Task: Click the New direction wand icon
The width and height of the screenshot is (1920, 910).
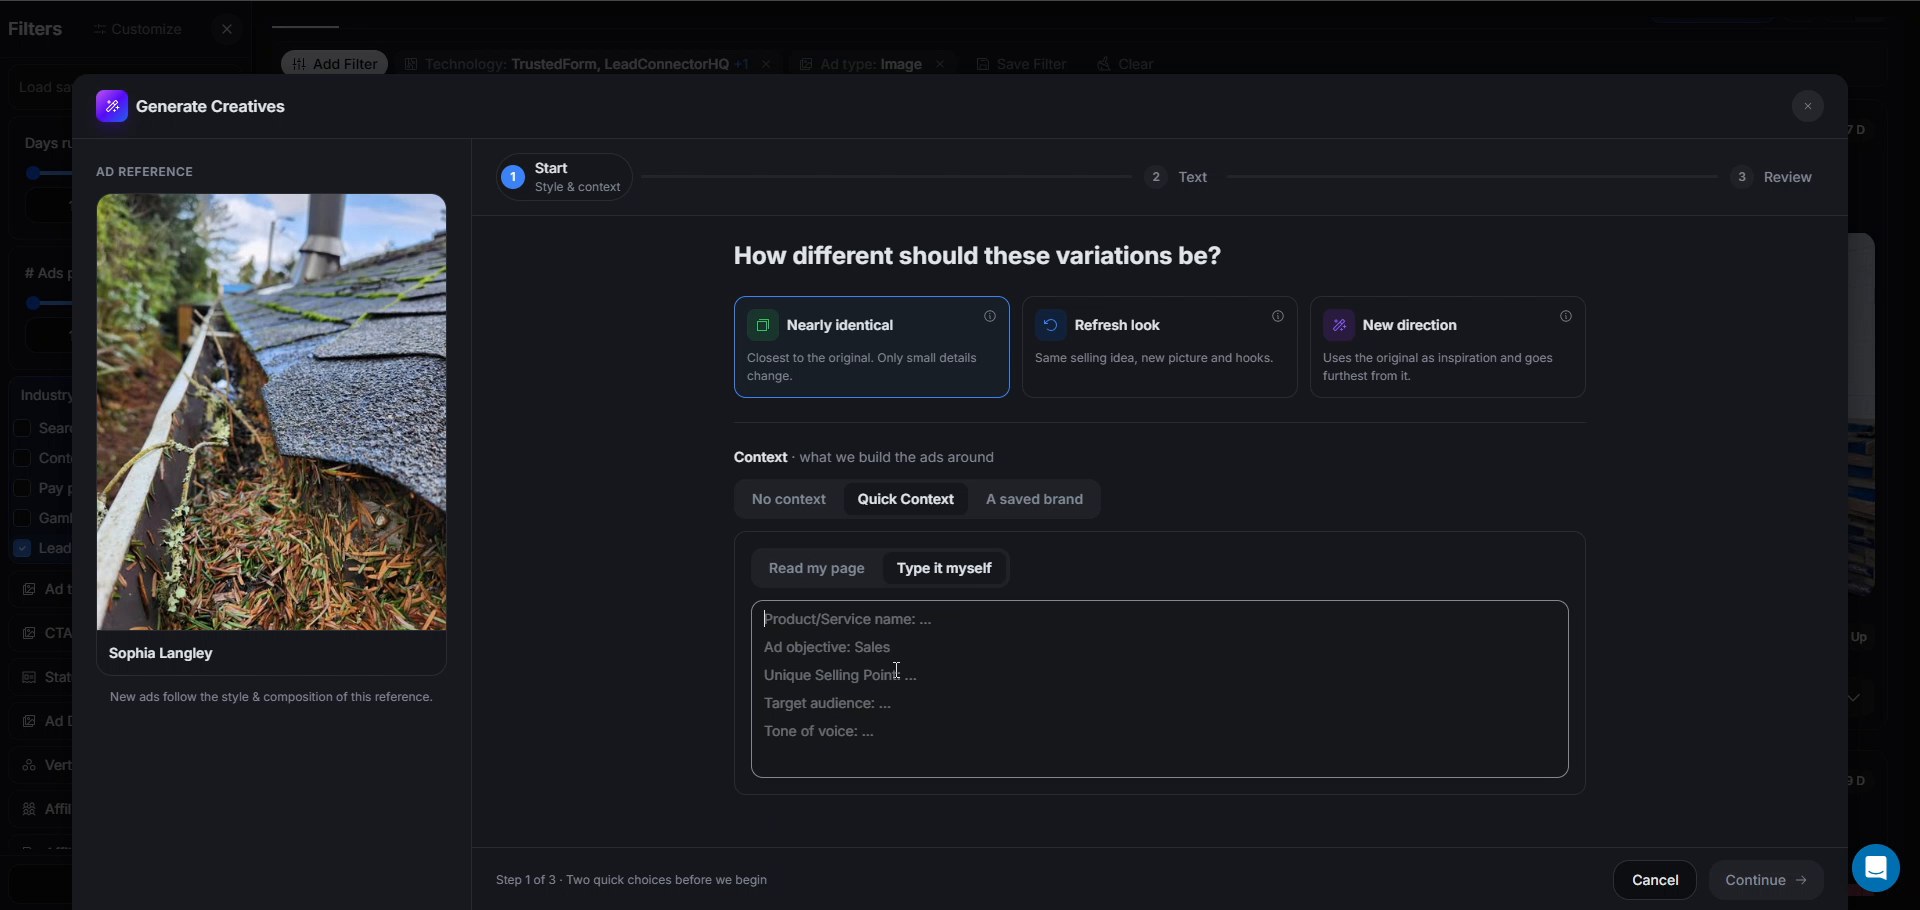Action: pyautogui.click(x=1339, y=325)
